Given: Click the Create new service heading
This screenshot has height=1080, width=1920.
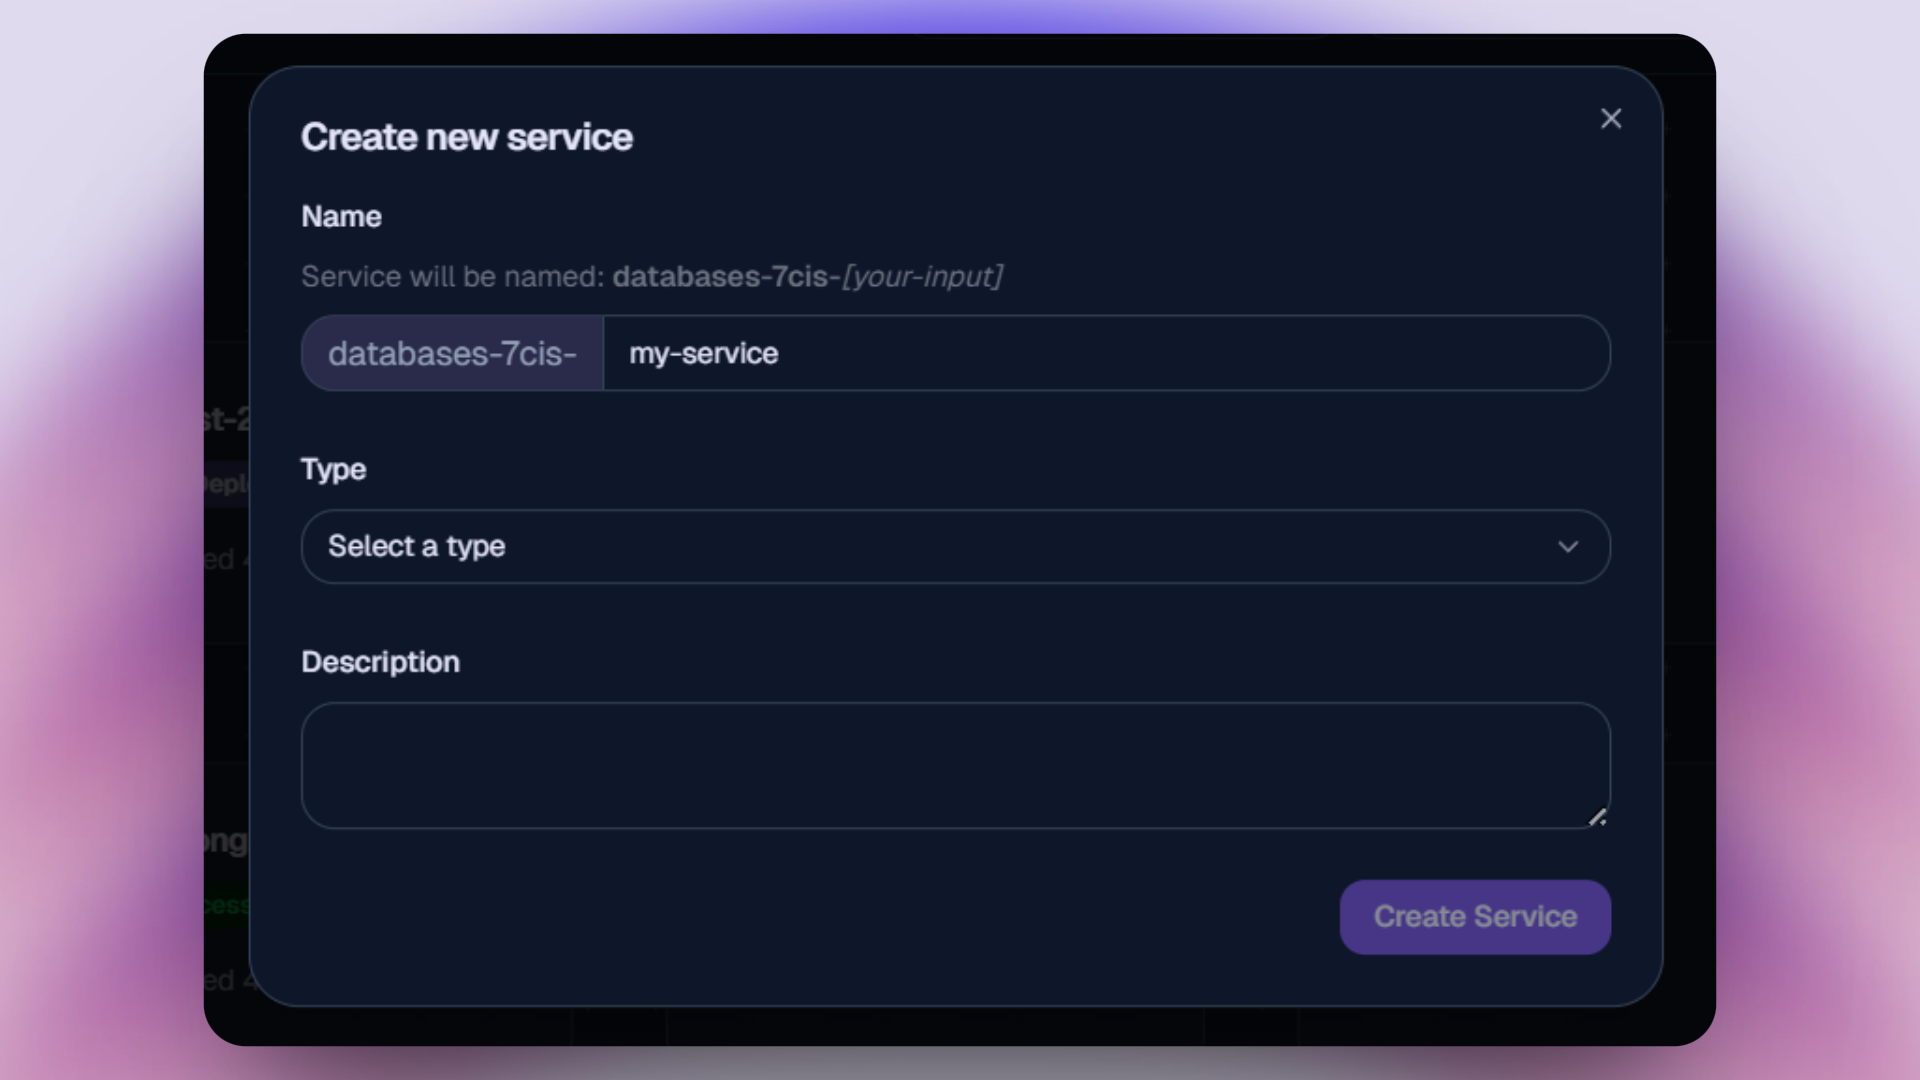Looking at the screenshot, I should [466, 137].
